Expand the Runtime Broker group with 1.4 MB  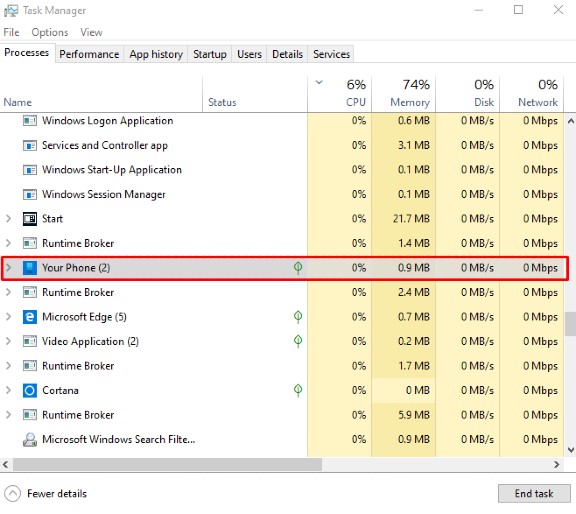8,243
